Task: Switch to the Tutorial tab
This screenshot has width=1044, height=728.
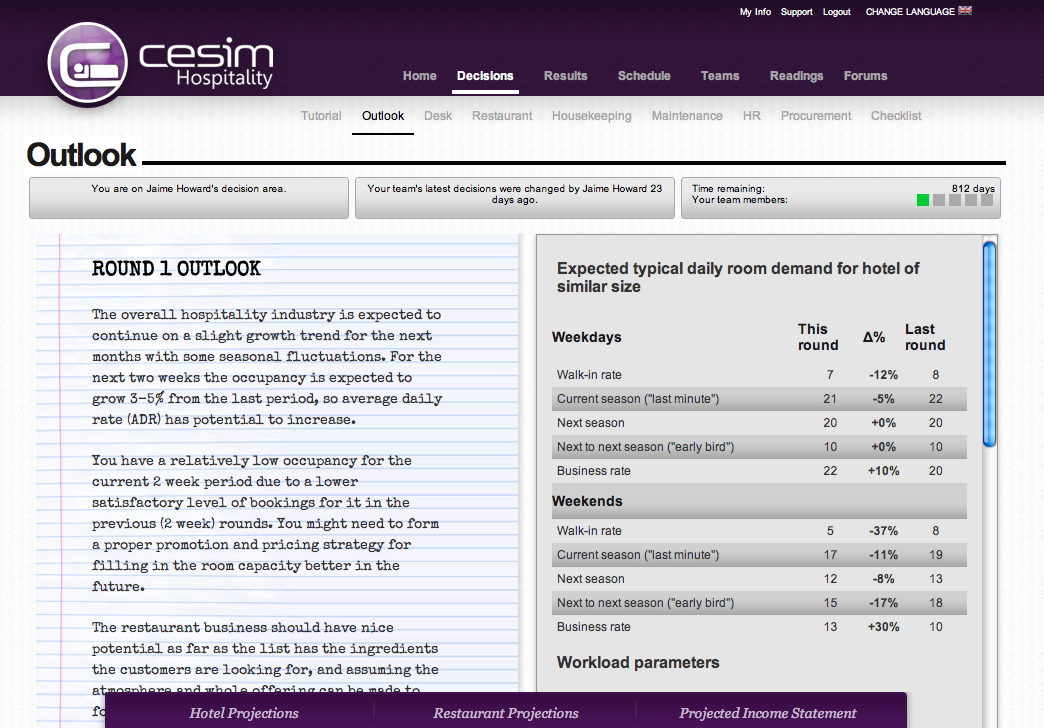Action: point(321,116)
